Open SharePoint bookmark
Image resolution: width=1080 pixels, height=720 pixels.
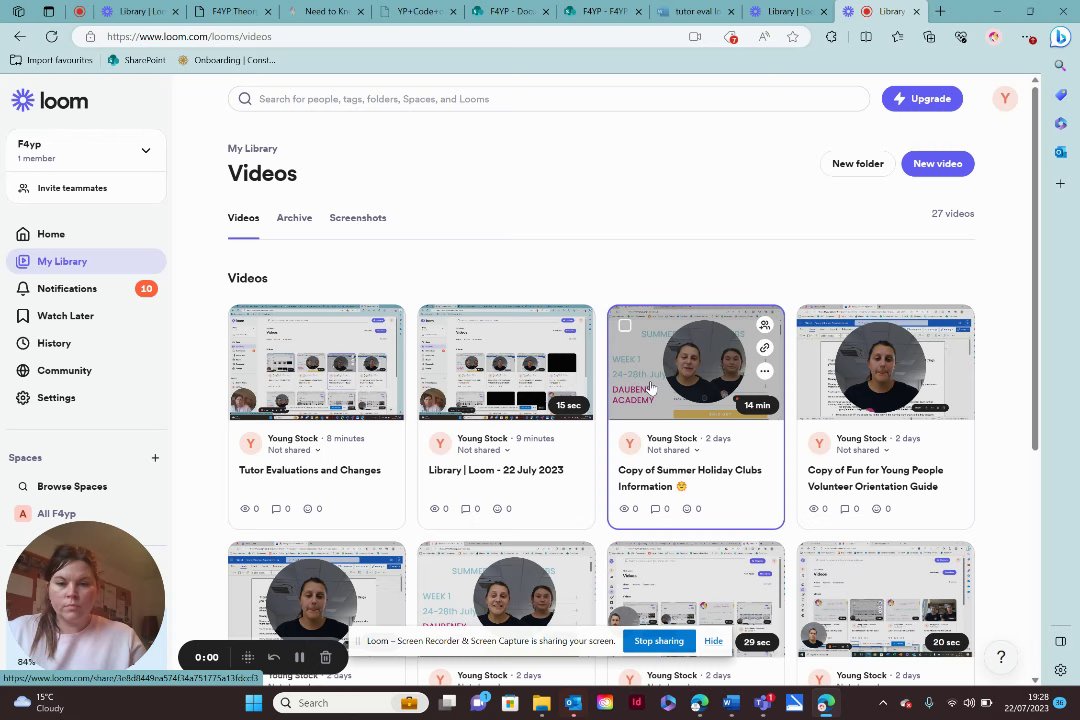[136, 60]
